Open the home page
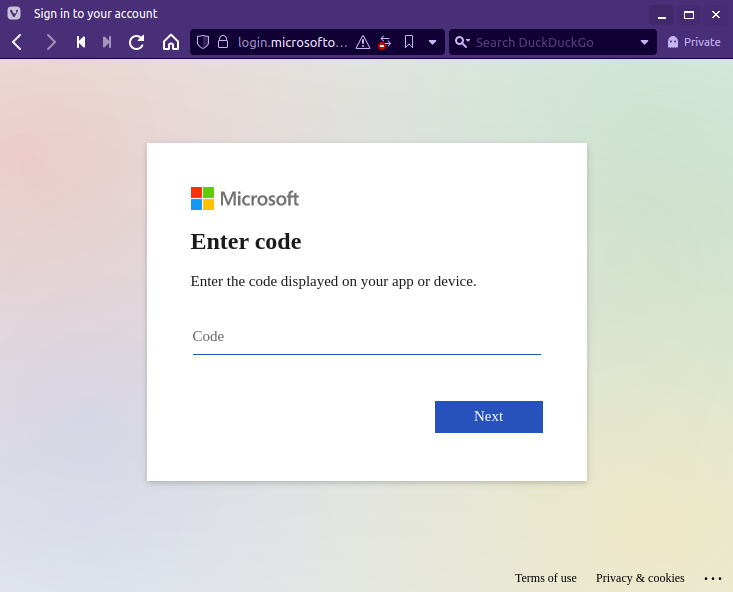The height and width of the screenshot is (592, 733). (x=171, y=42)
